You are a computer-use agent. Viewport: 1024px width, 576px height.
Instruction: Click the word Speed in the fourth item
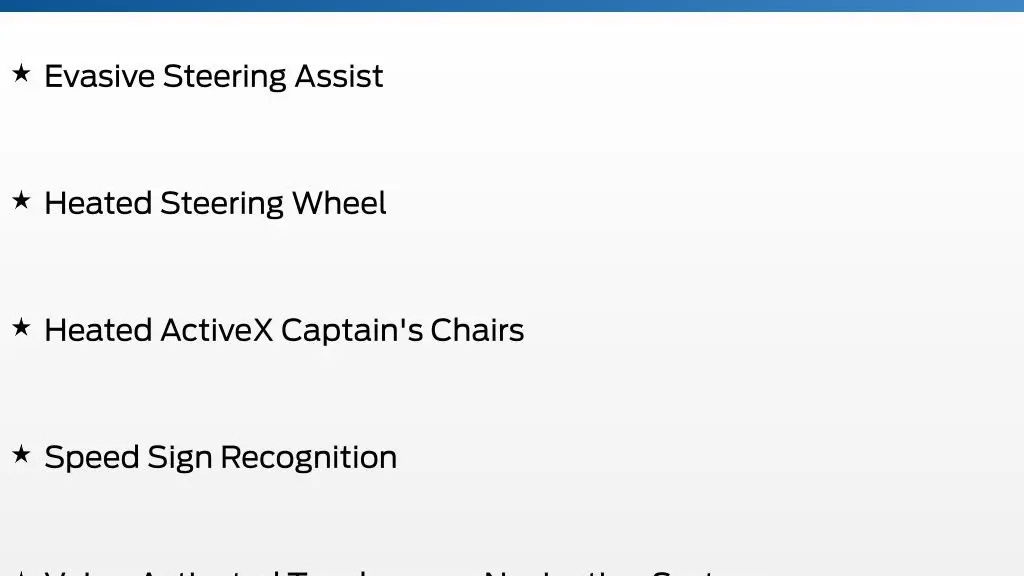coord(92,457)
